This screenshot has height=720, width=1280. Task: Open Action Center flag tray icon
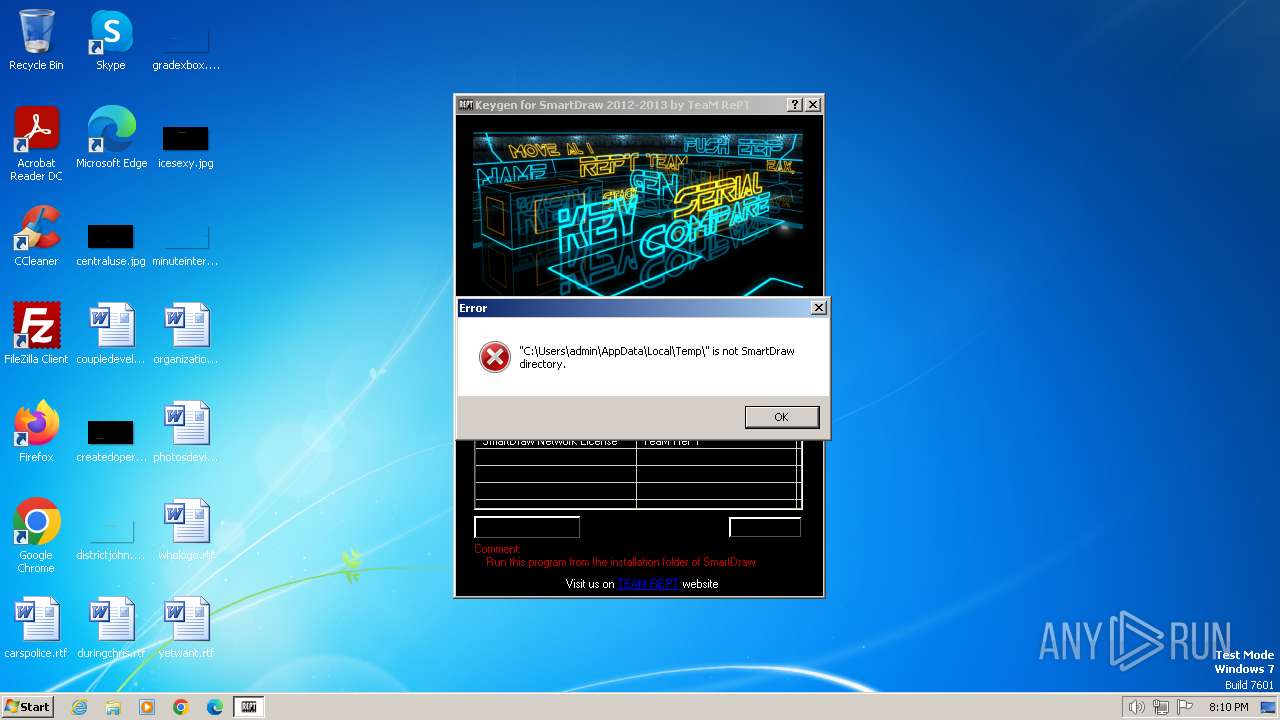click(x=1185, y=707)
